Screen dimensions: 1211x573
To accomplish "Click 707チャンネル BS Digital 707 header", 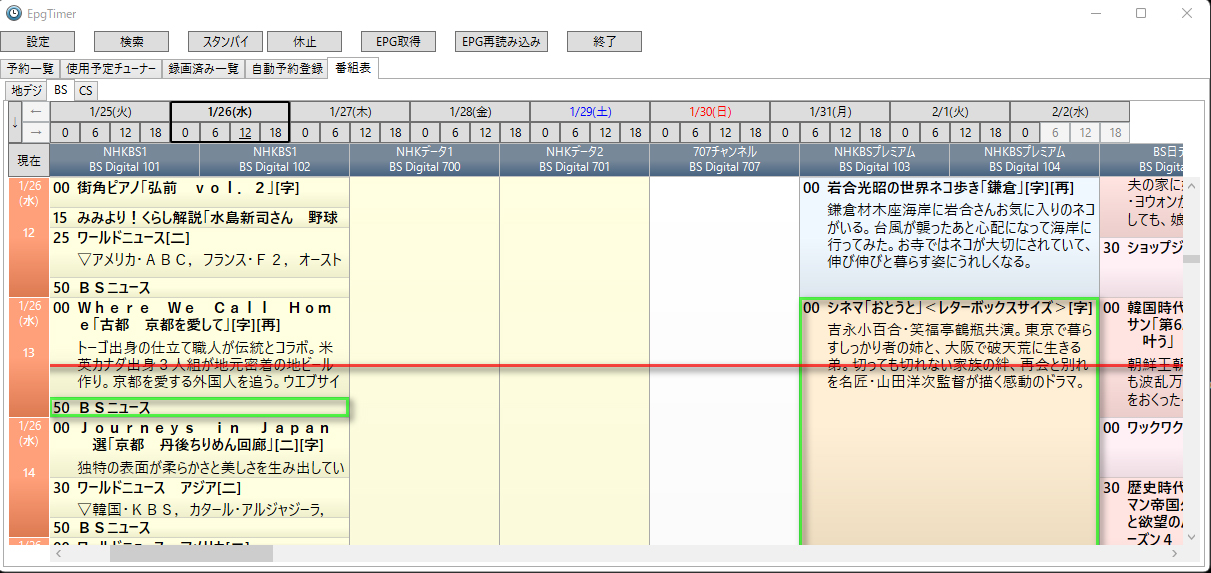I will 725,160.
